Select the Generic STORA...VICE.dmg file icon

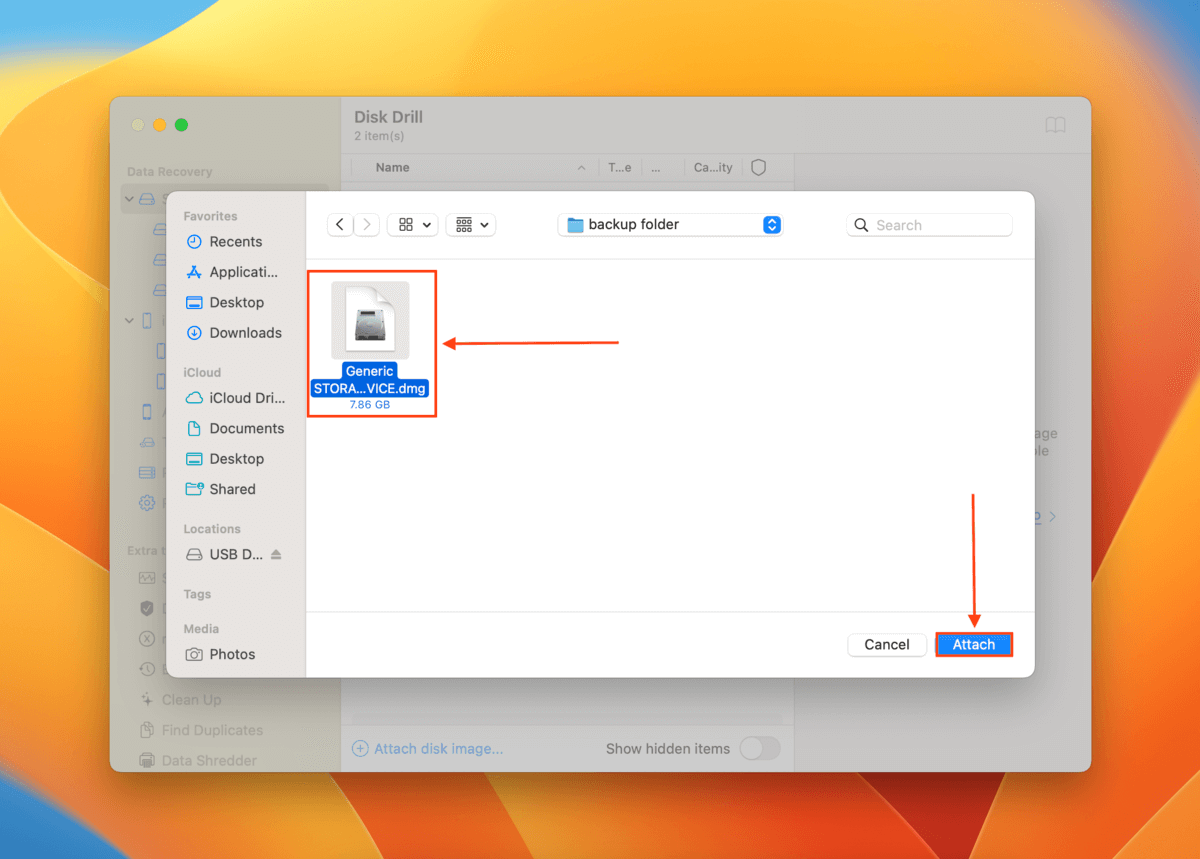370,319
